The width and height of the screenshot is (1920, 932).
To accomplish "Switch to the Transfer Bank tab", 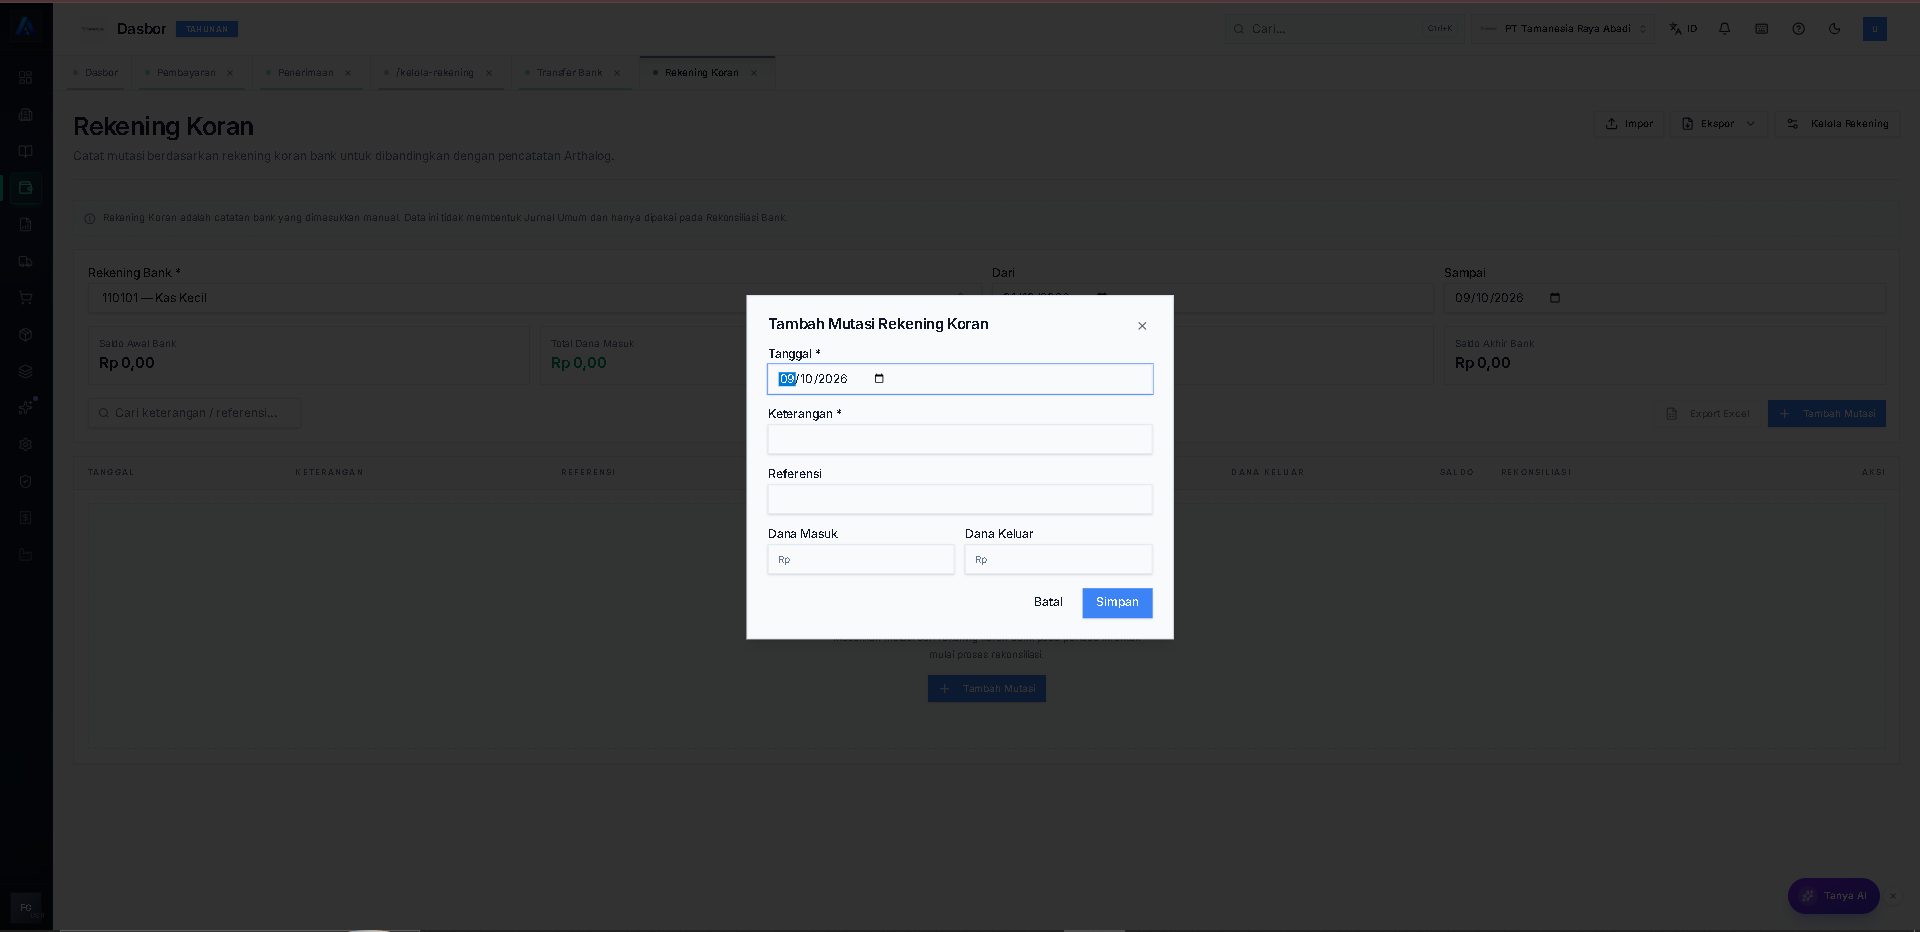I will [x=569, y=73].
